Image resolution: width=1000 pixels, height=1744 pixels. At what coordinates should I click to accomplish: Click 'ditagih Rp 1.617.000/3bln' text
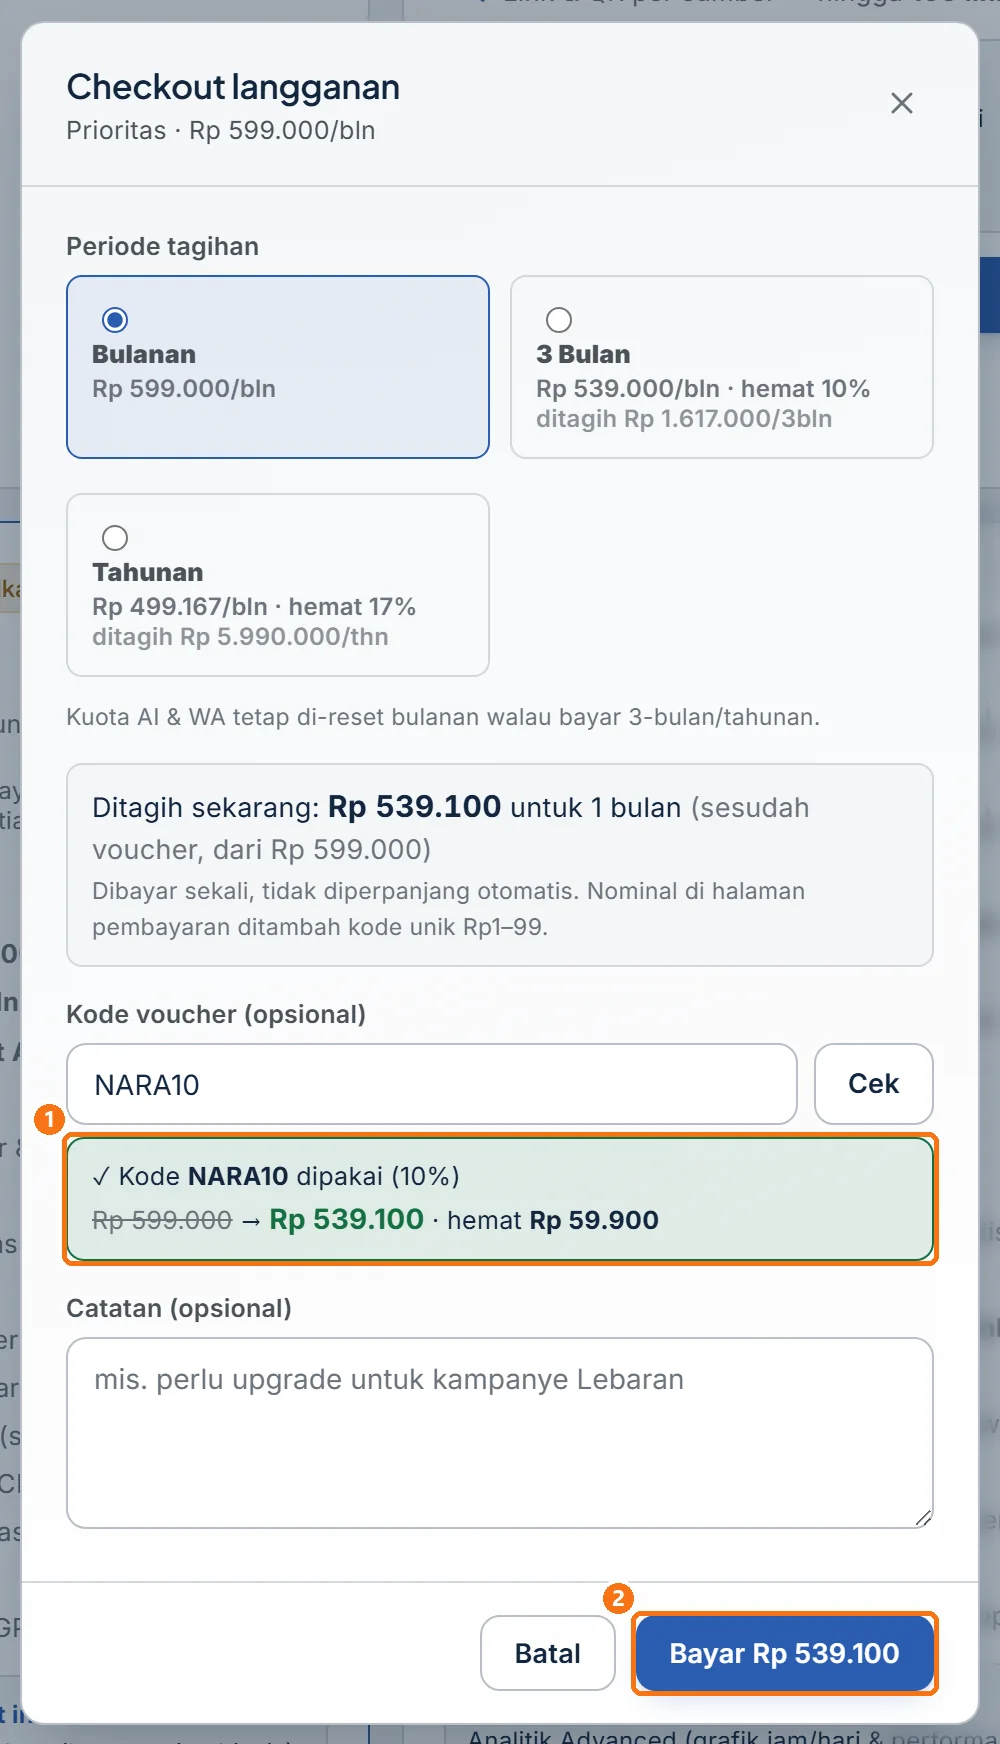coord(684,419)
